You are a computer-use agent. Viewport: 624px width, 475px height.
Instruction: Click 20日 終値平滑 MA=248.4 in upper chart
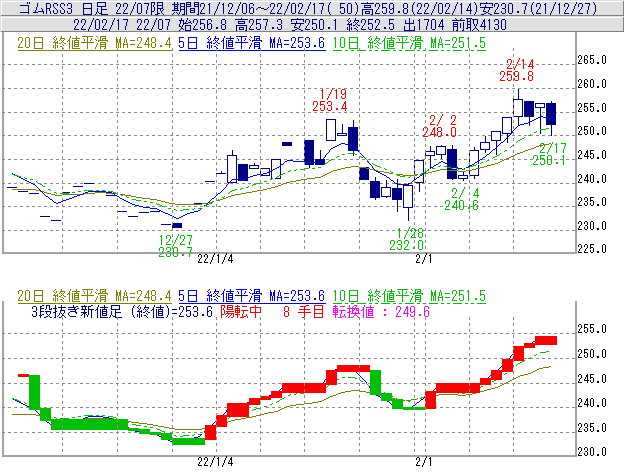coord(94,43)
